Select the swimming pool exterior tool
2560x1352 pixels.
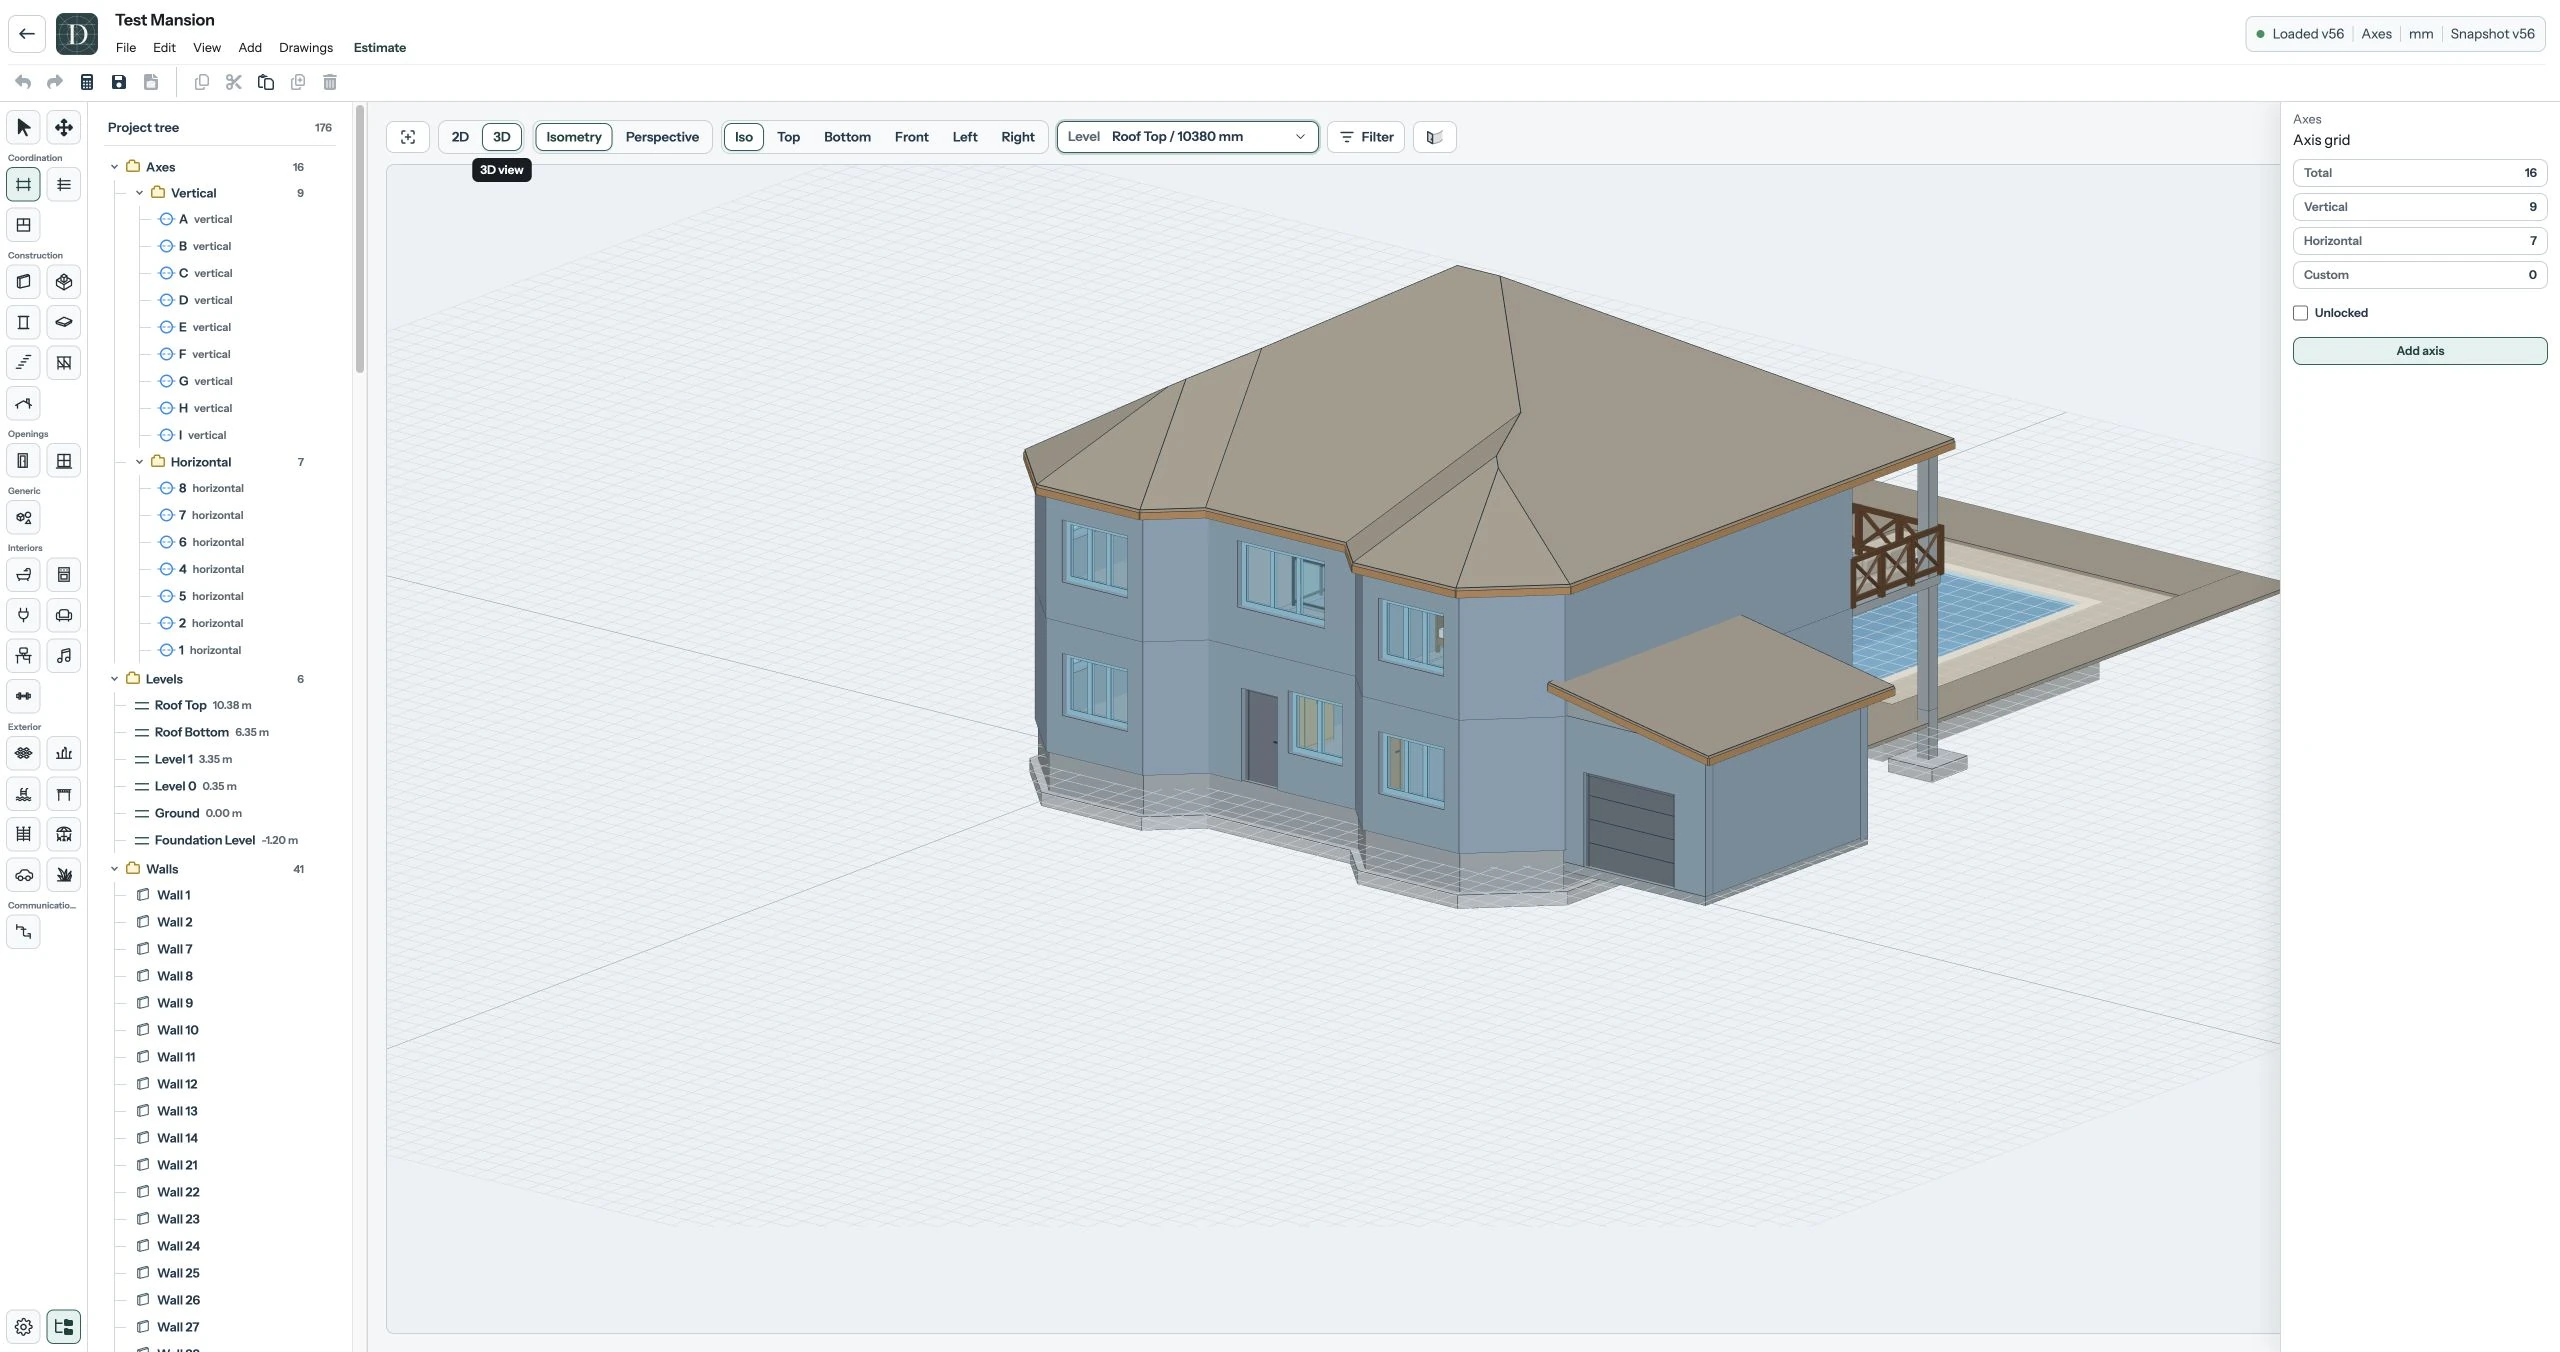[23, 794]
